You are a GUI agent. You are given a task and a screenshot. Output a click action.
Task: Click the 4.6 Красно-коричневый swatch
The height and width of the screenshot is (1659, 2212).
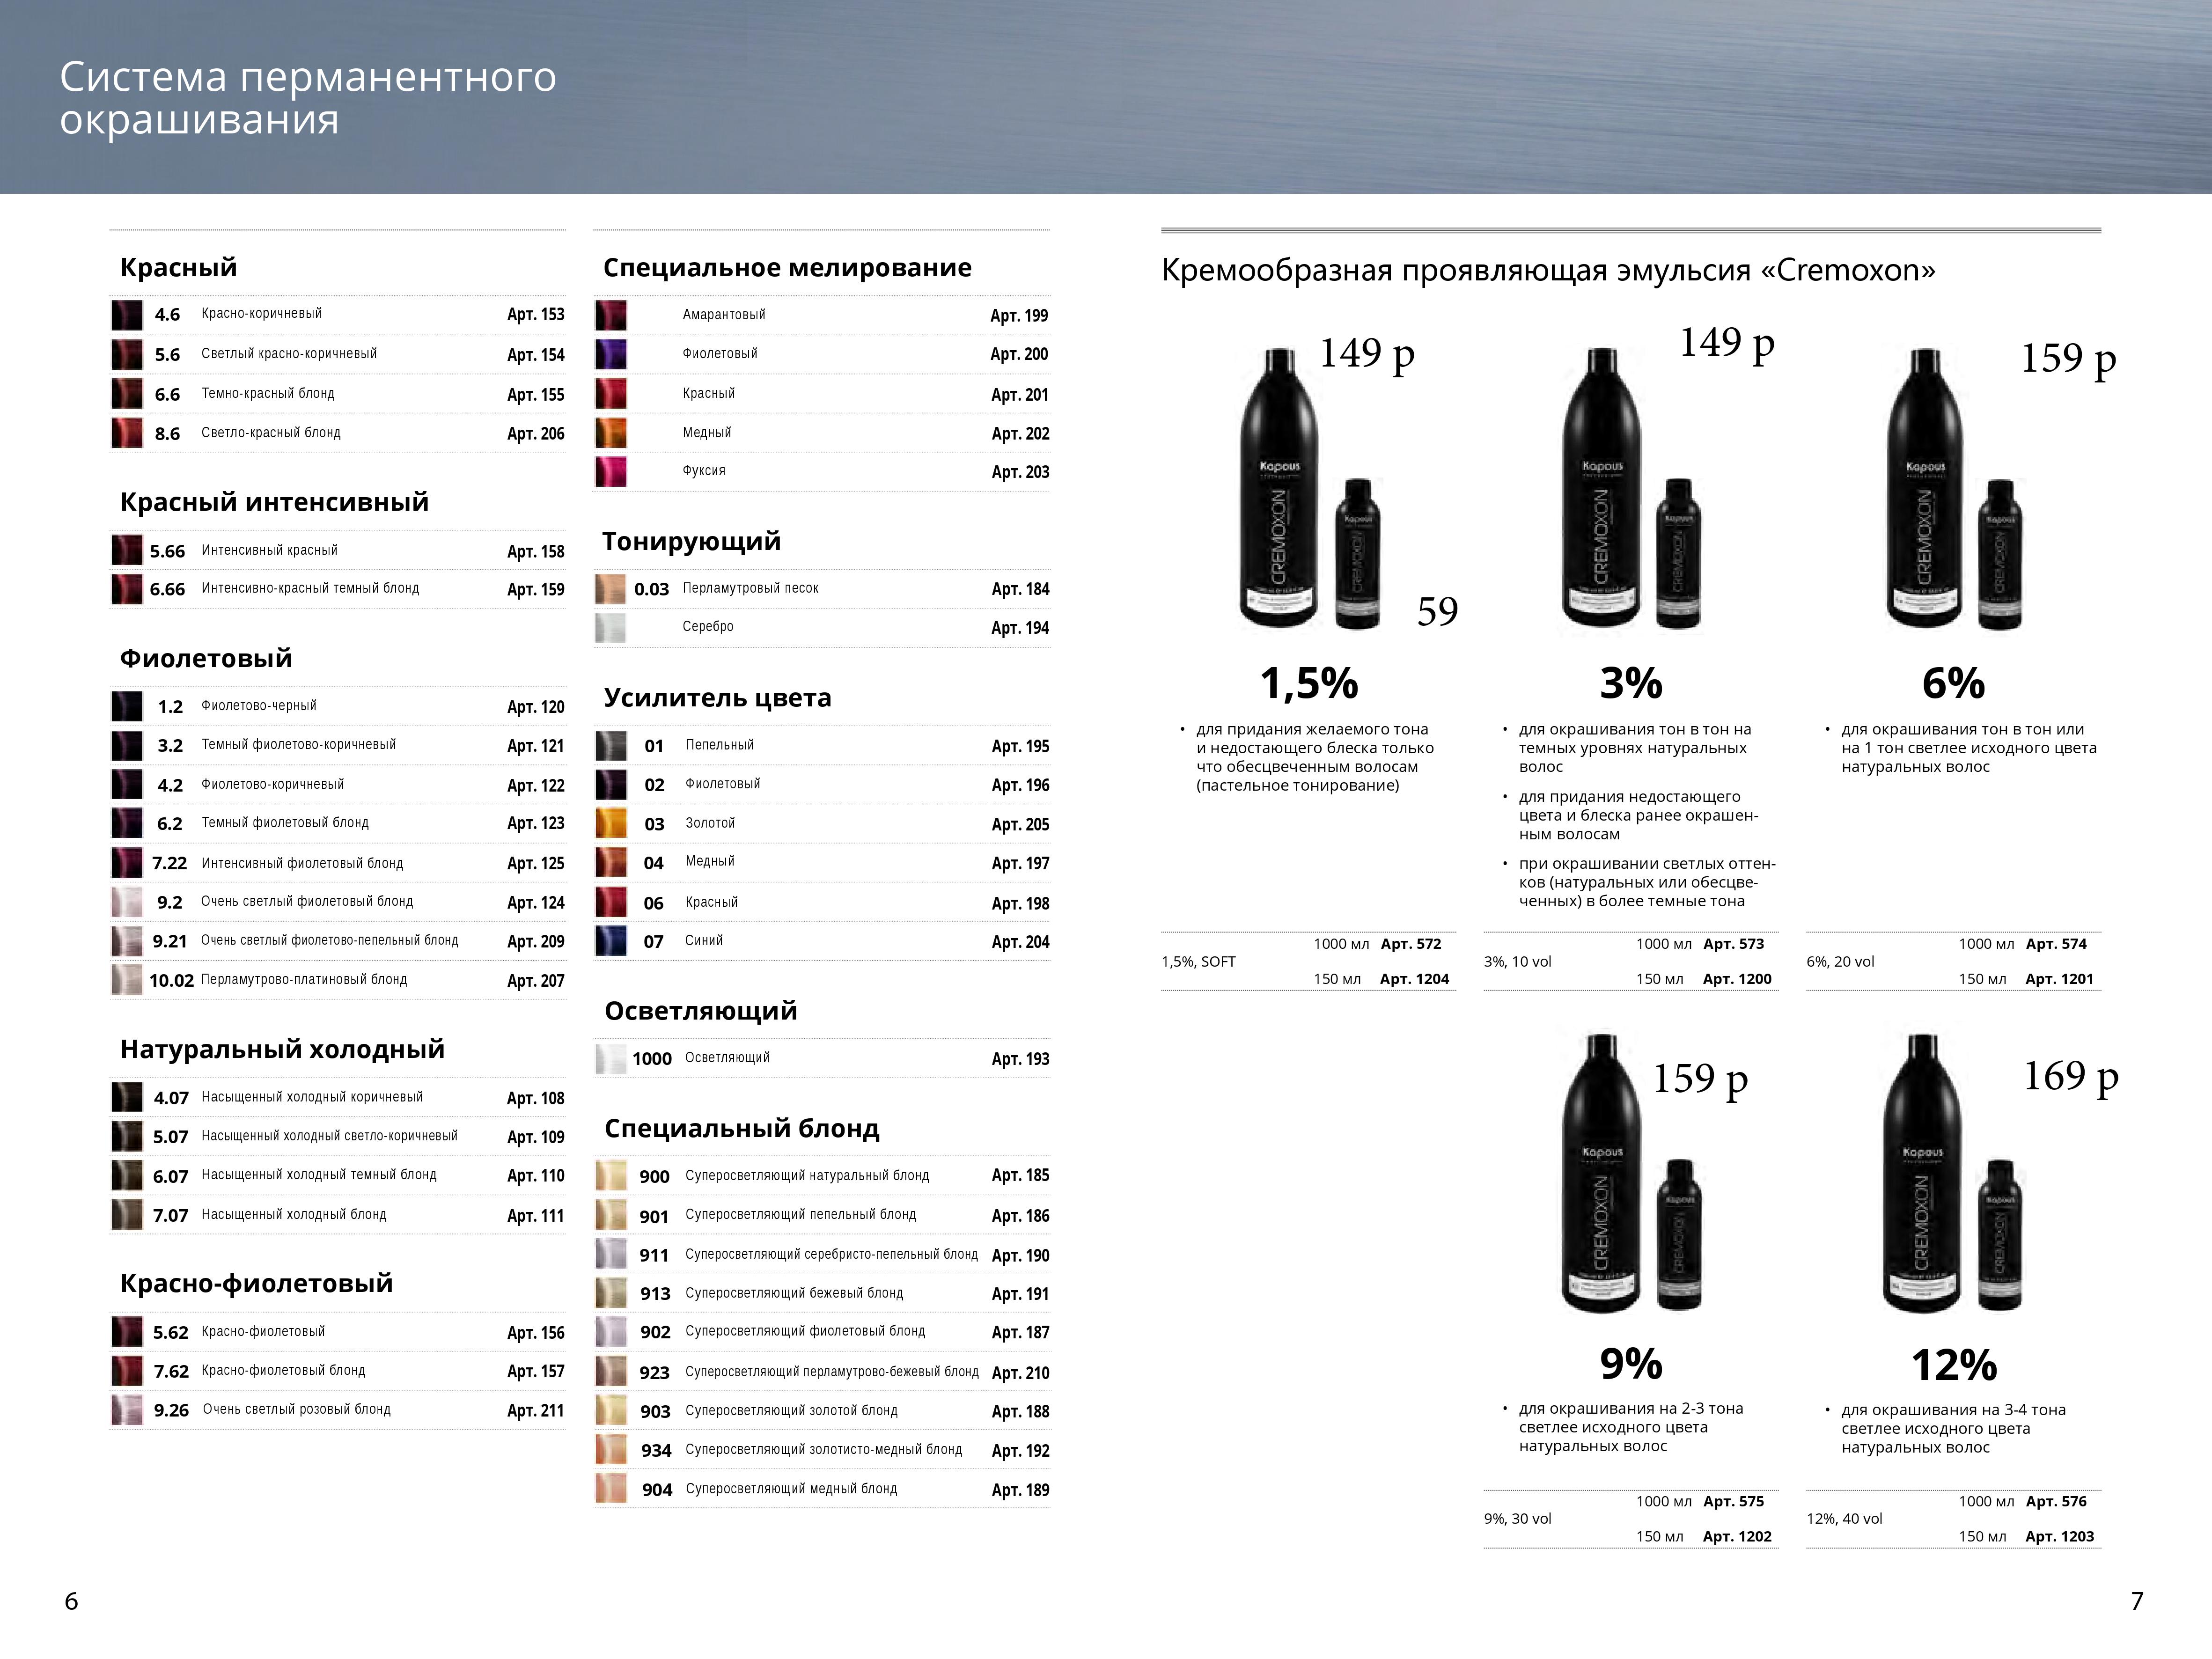126,315
